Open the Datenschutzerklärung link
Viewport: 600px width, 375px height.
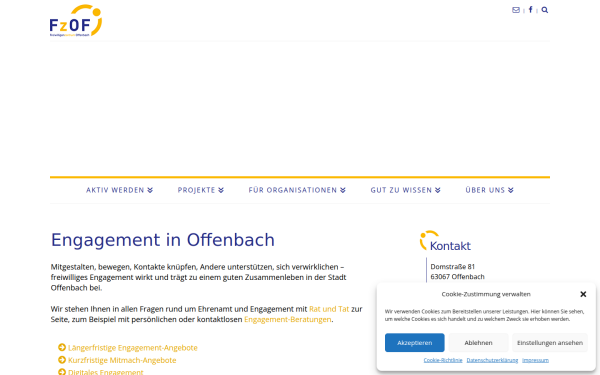492,360
